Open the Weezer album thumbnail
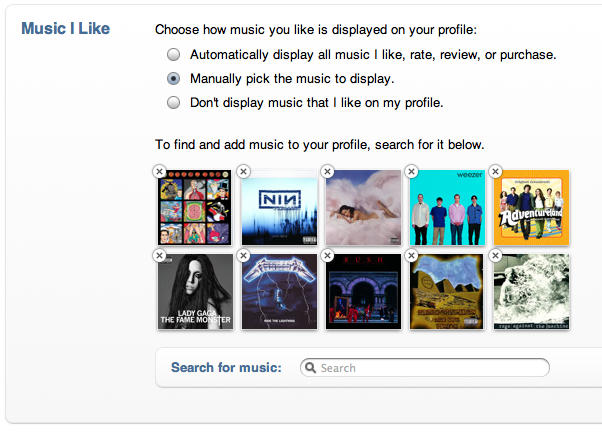Viewport: 602px width, 434px height. pyautogui.click(x=448, y=208)
